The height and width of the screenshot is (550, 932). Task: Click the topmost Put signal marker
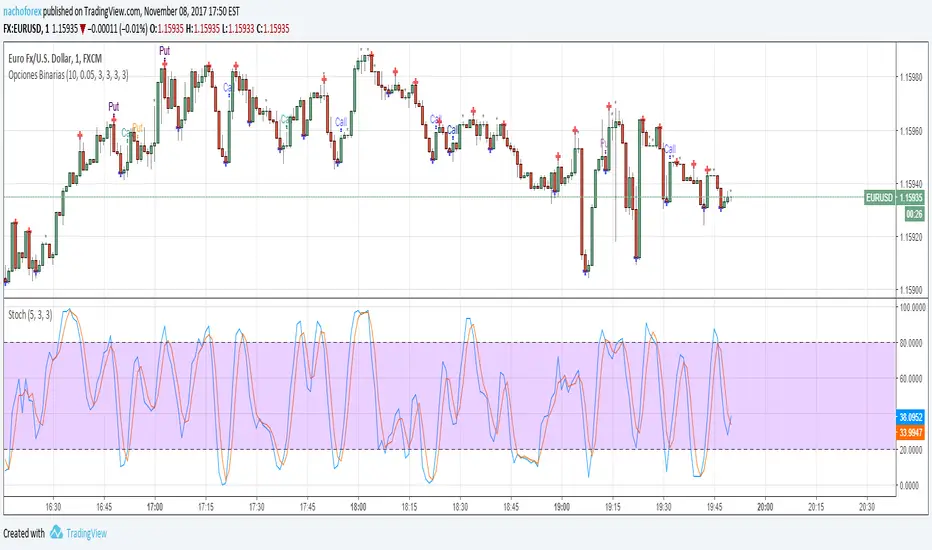coord(165,51)
